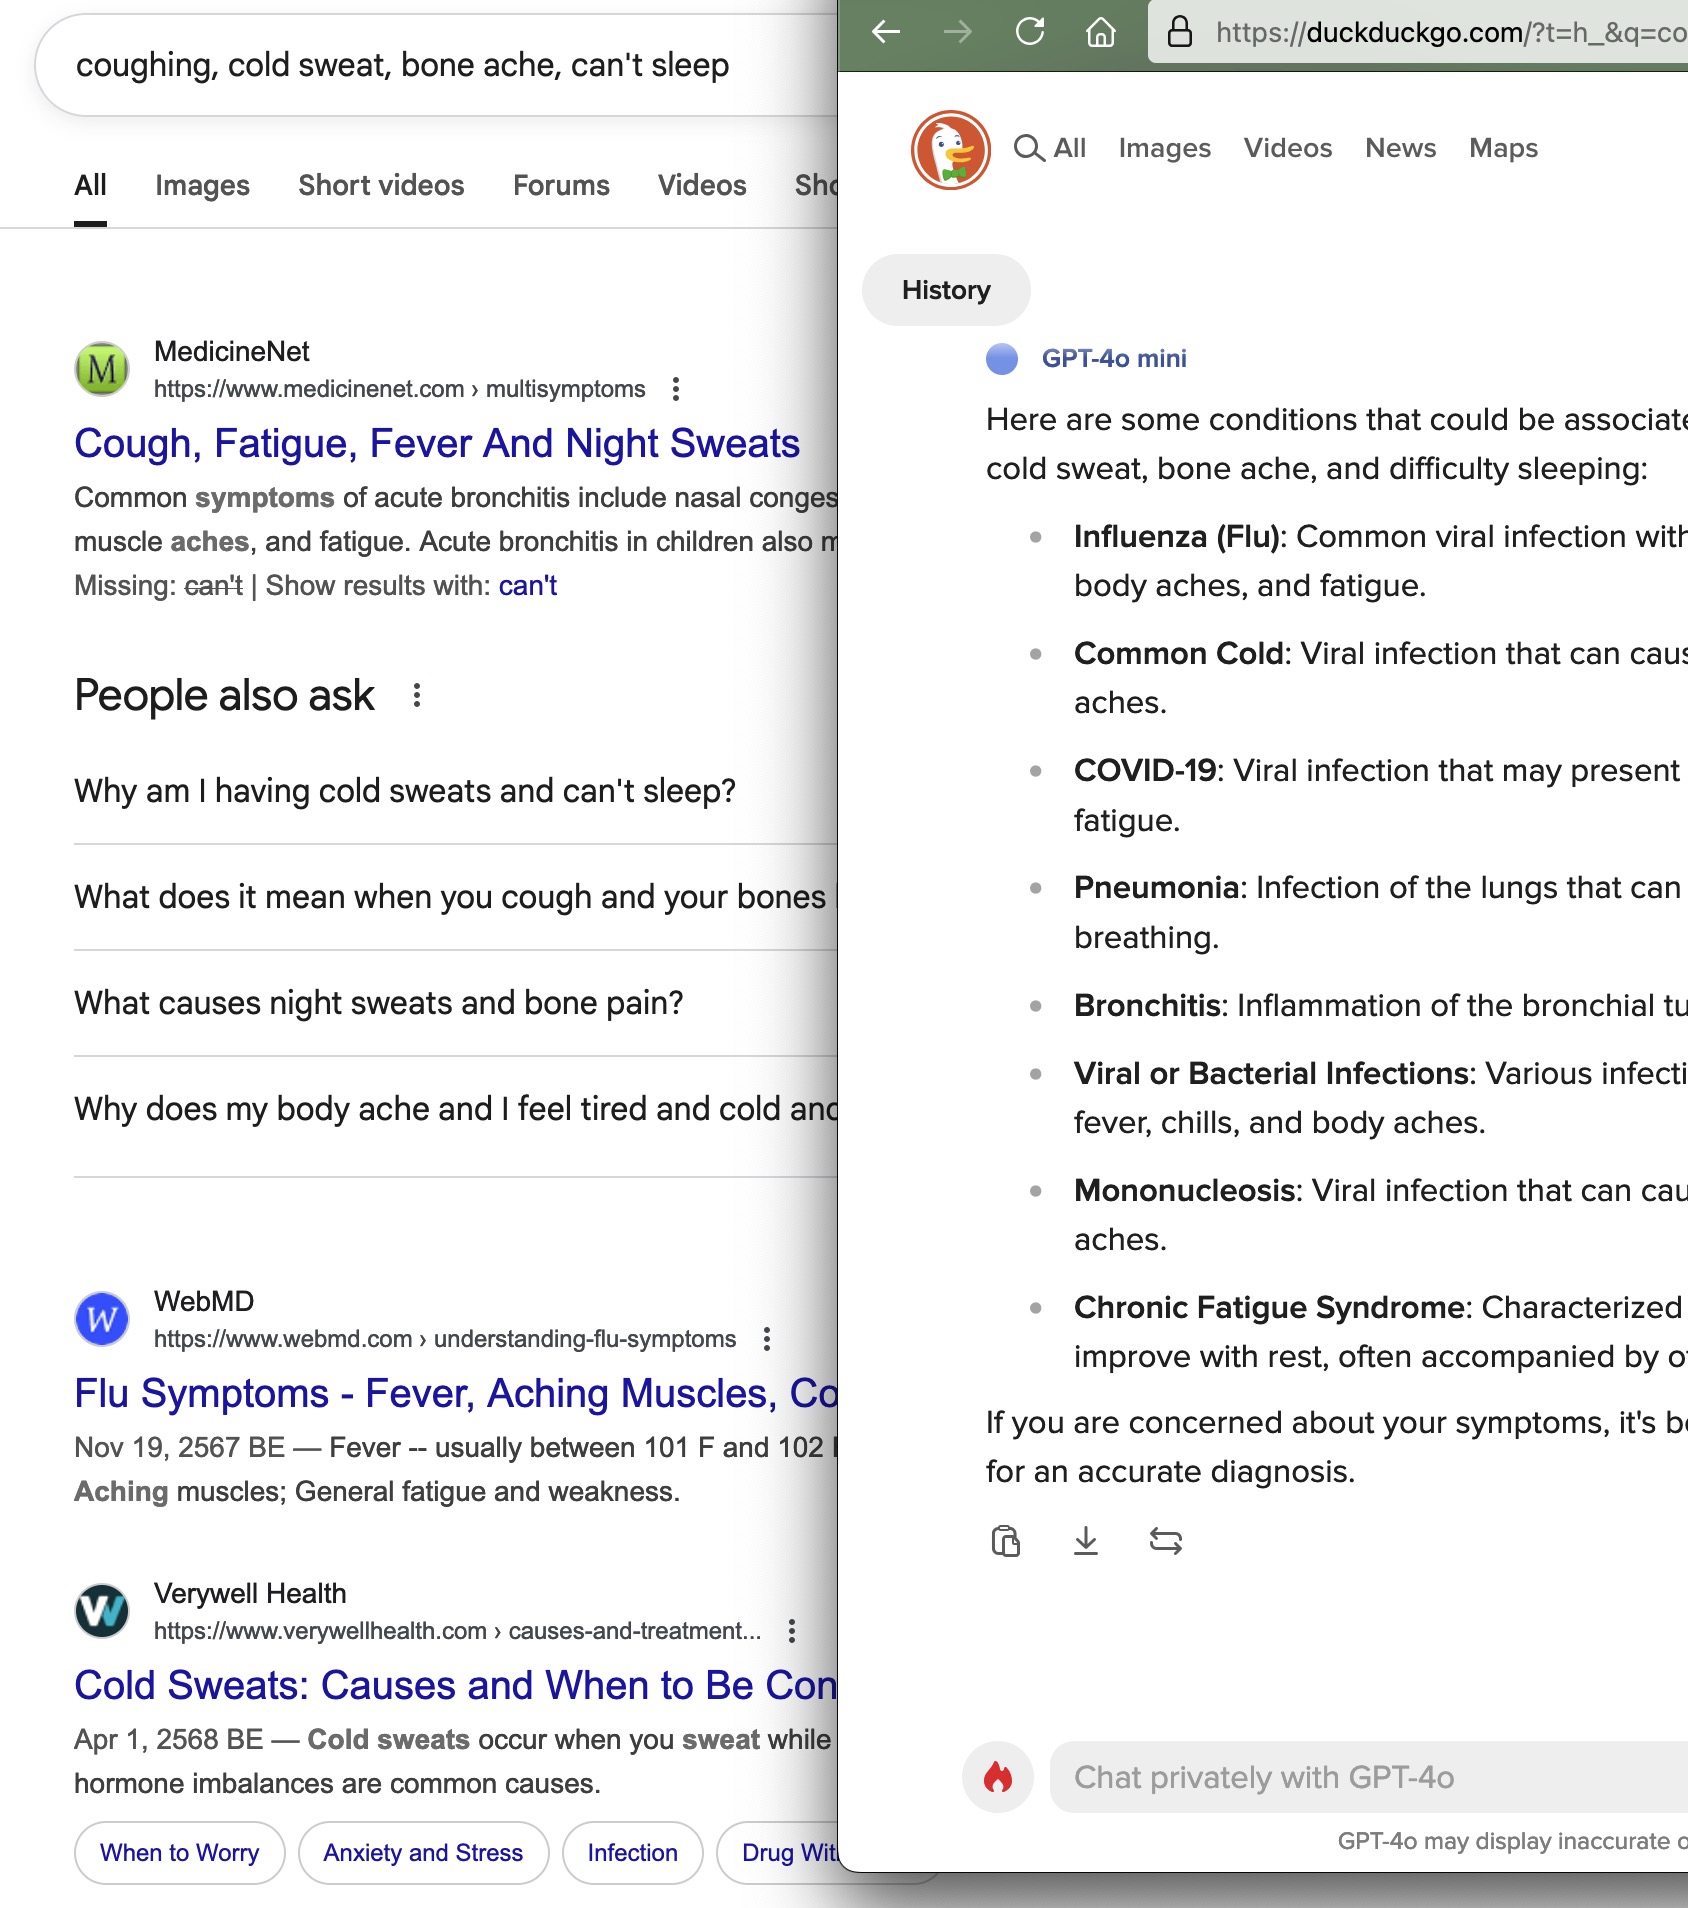Click the 'can't' show results link
This screenshot has width=1688, height=1908.
(x=528, y=585)
